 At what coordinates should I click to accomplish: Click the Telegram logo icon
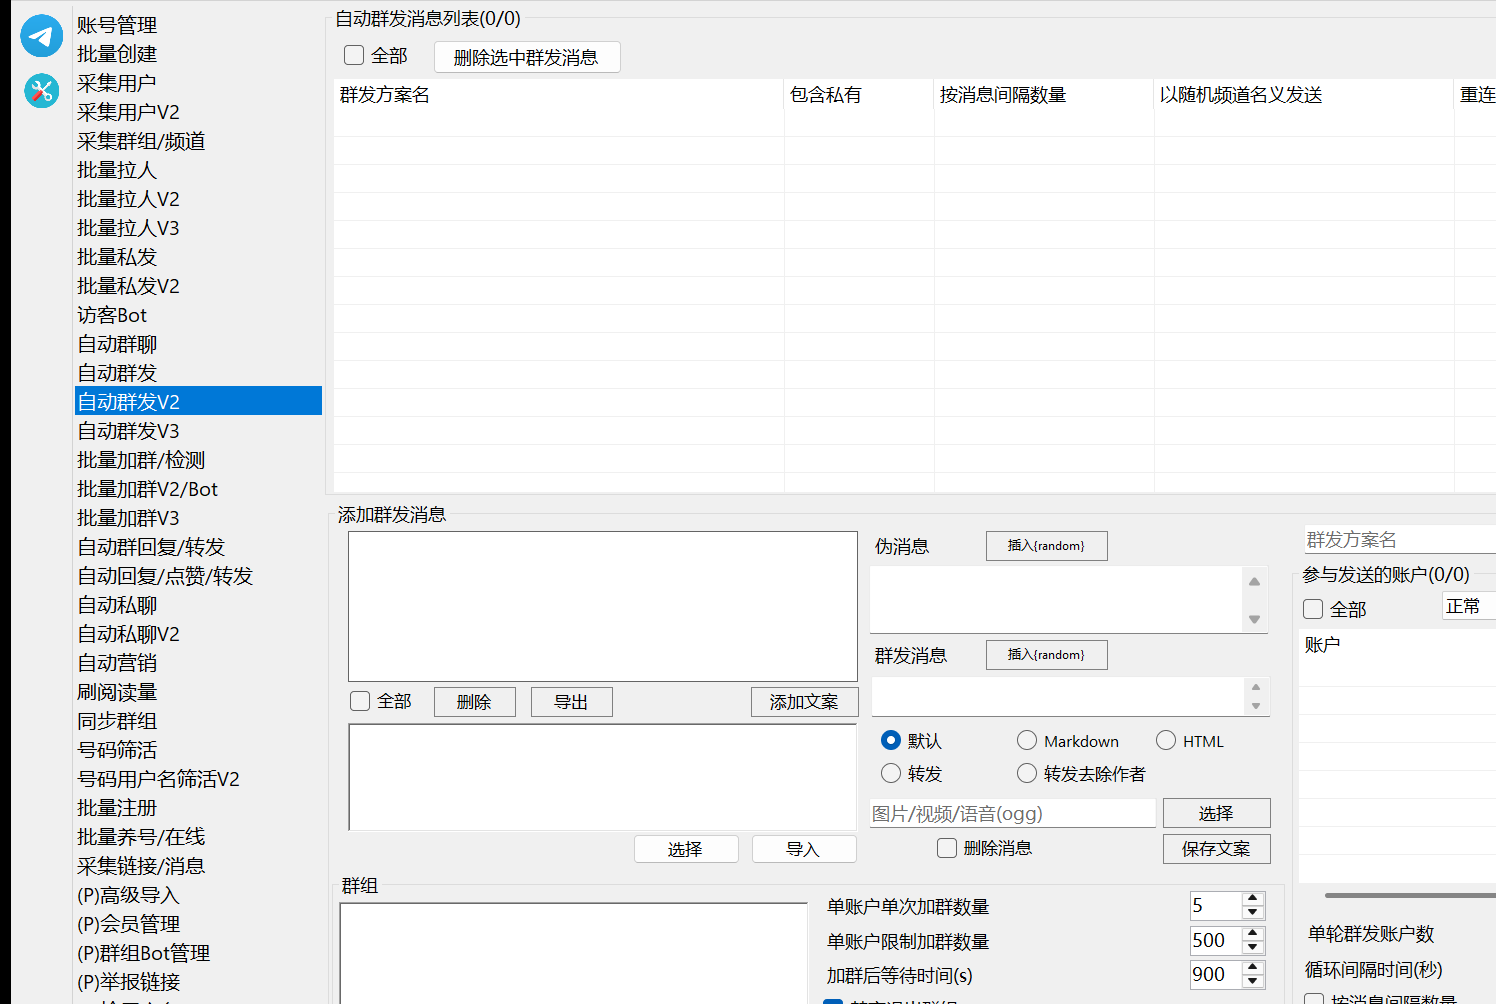pyautogui.click(x=41, y=36)
